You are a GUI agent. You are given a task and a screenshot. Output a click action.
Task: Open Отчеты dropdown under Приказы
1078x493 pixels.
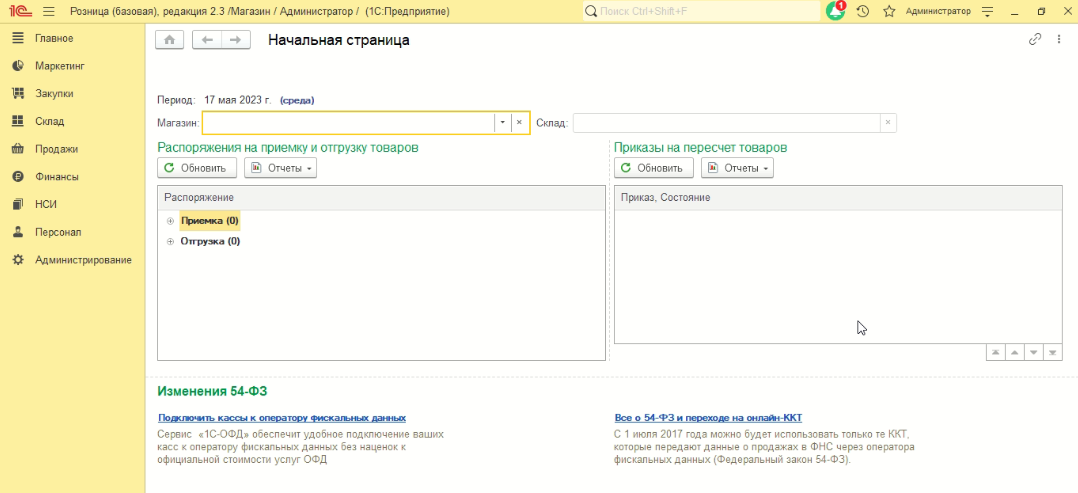pyautogui.click(x=737, y=168)
